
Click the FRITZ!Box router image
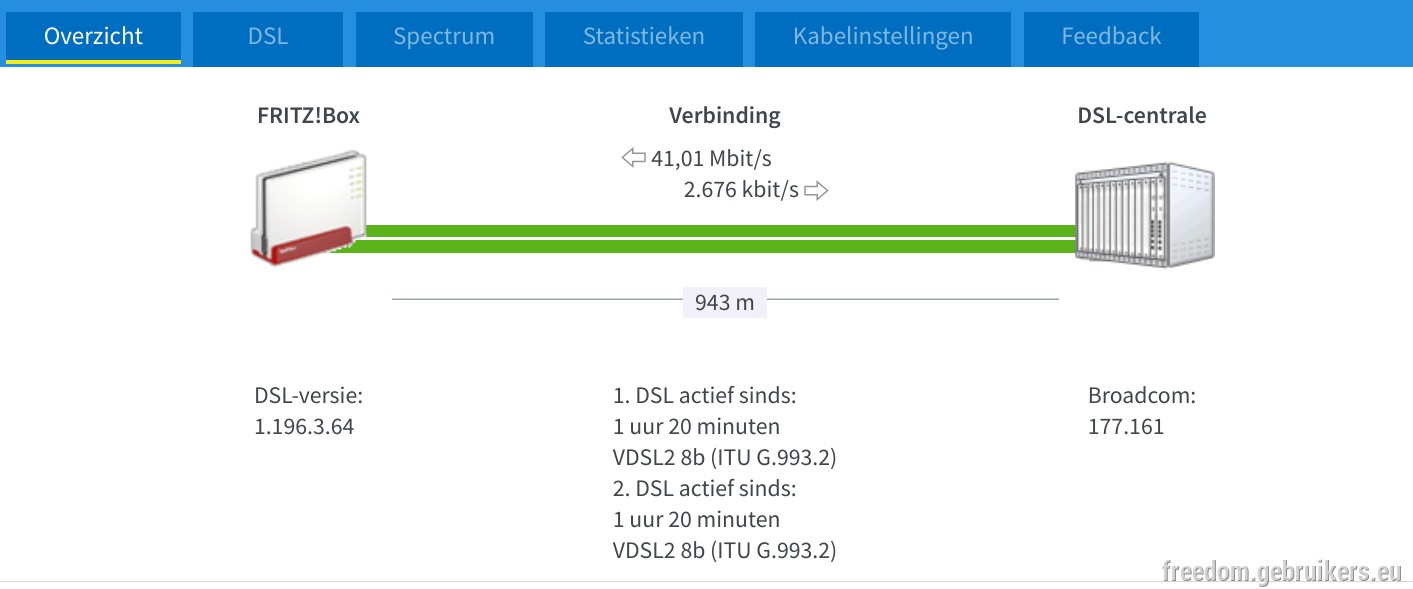click(308, 208)
